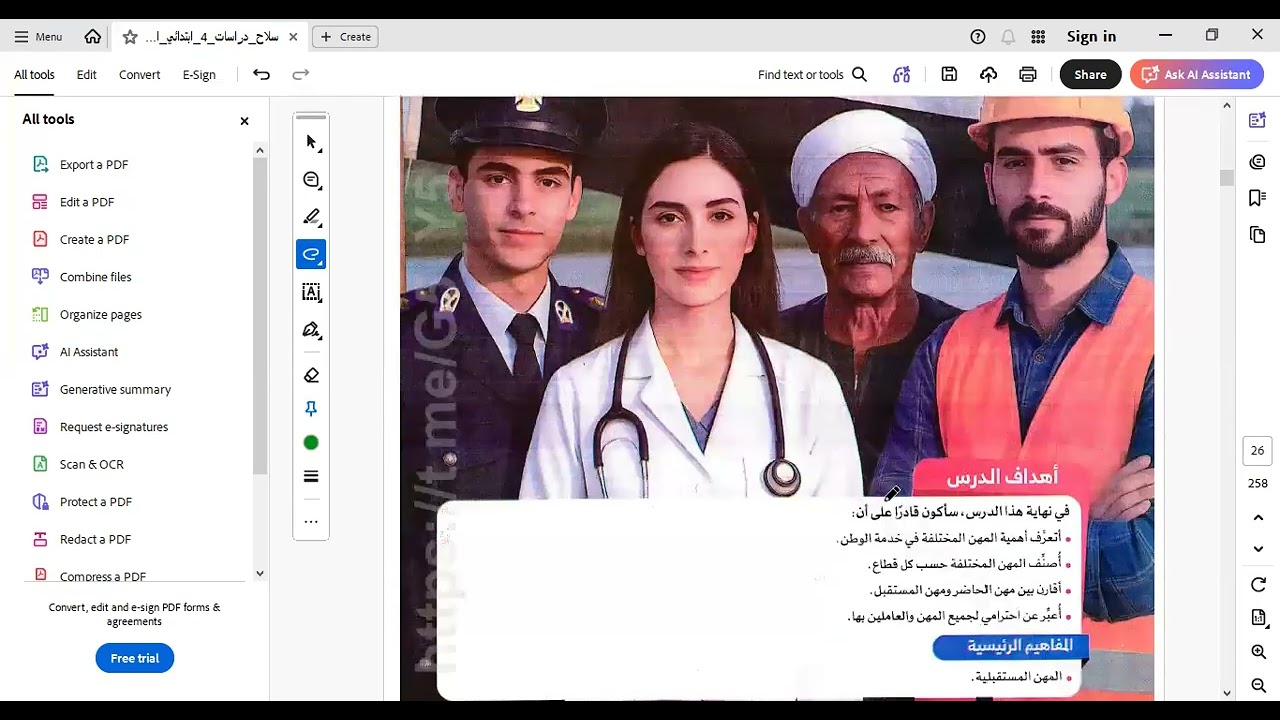Close the All tools panel
1280x720 pixels.
tap(244, 121)
